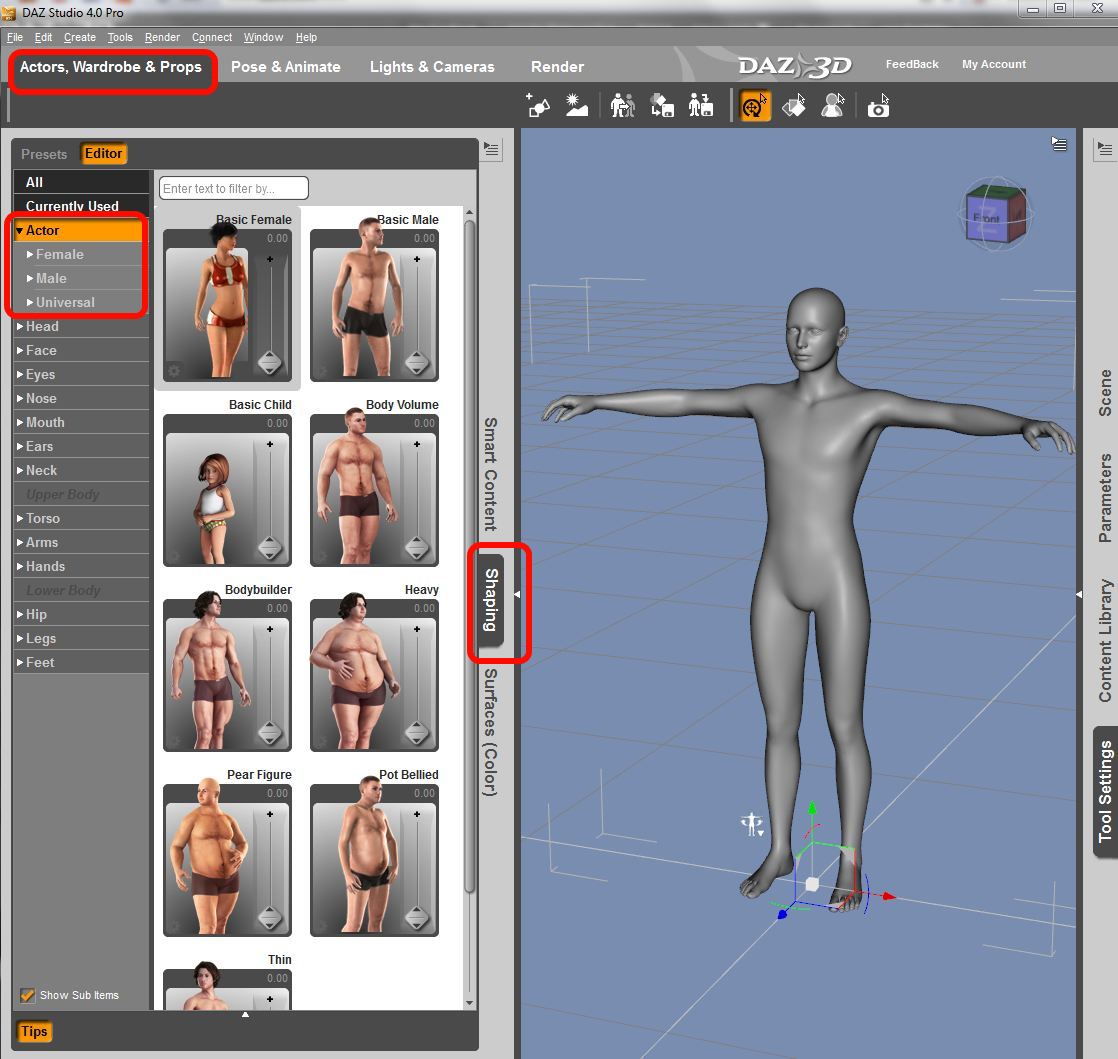
Task: Click the gear icon on Basic Female card
Action: 173,371
